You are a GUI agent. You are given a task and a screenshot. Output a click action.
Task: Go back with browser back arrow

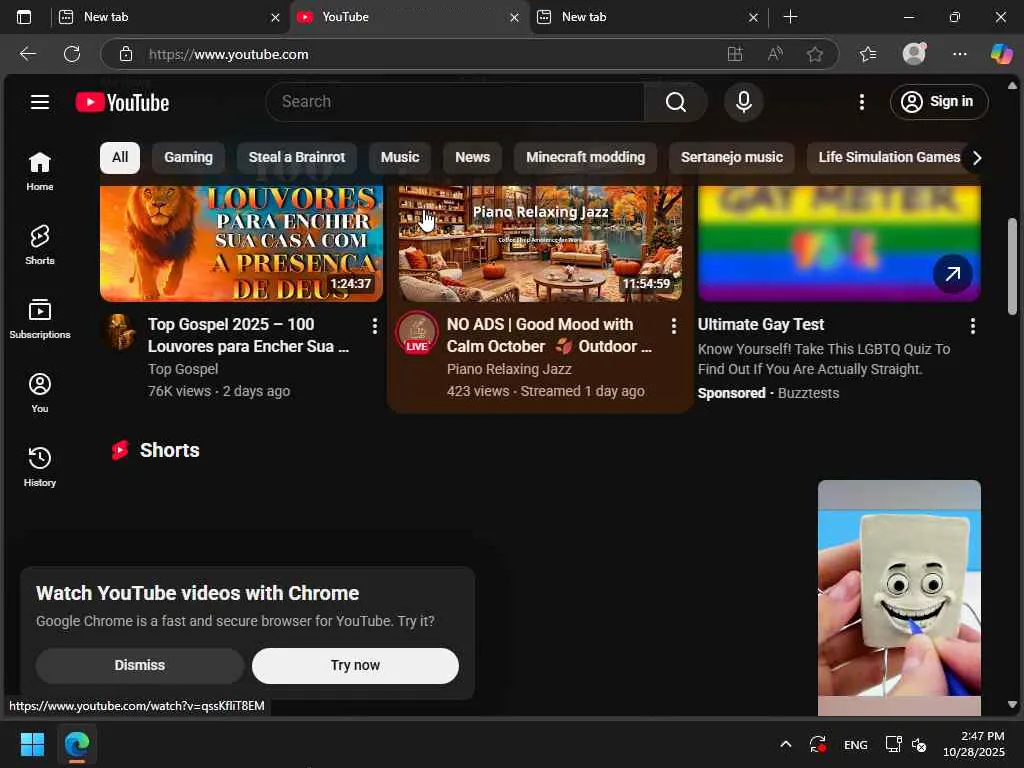tap(27, 54)
